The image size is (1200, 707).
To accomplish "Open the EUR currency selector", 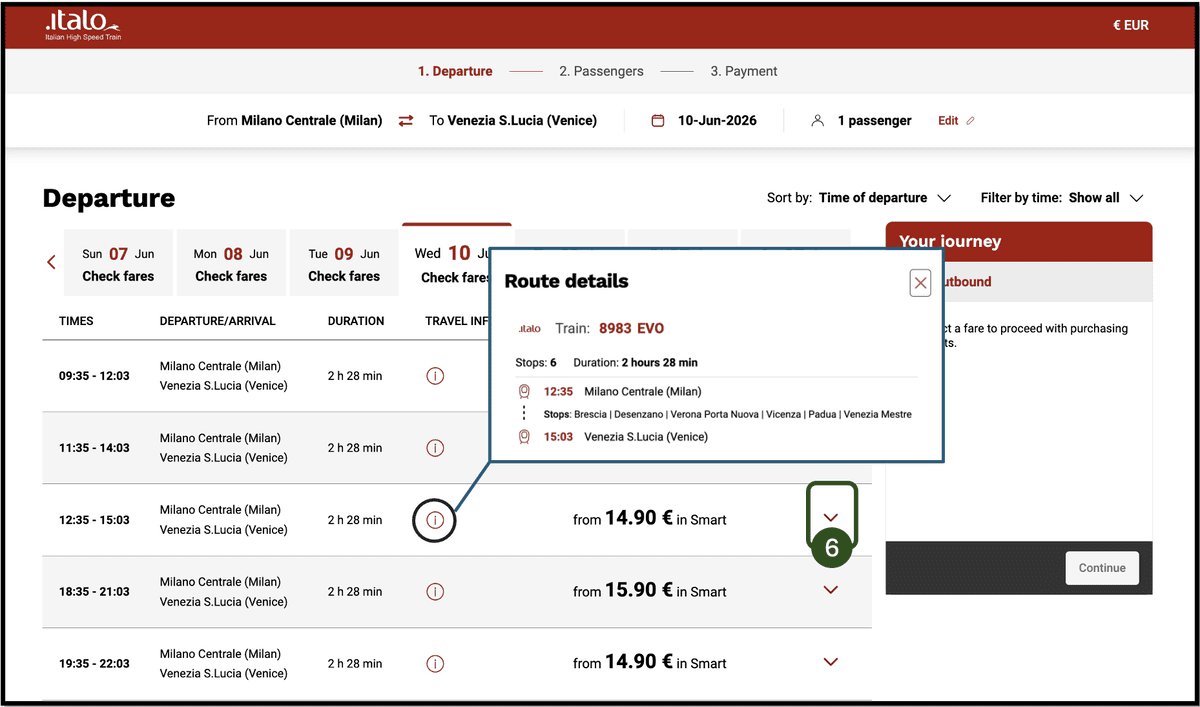I will tap(1130, 25).
